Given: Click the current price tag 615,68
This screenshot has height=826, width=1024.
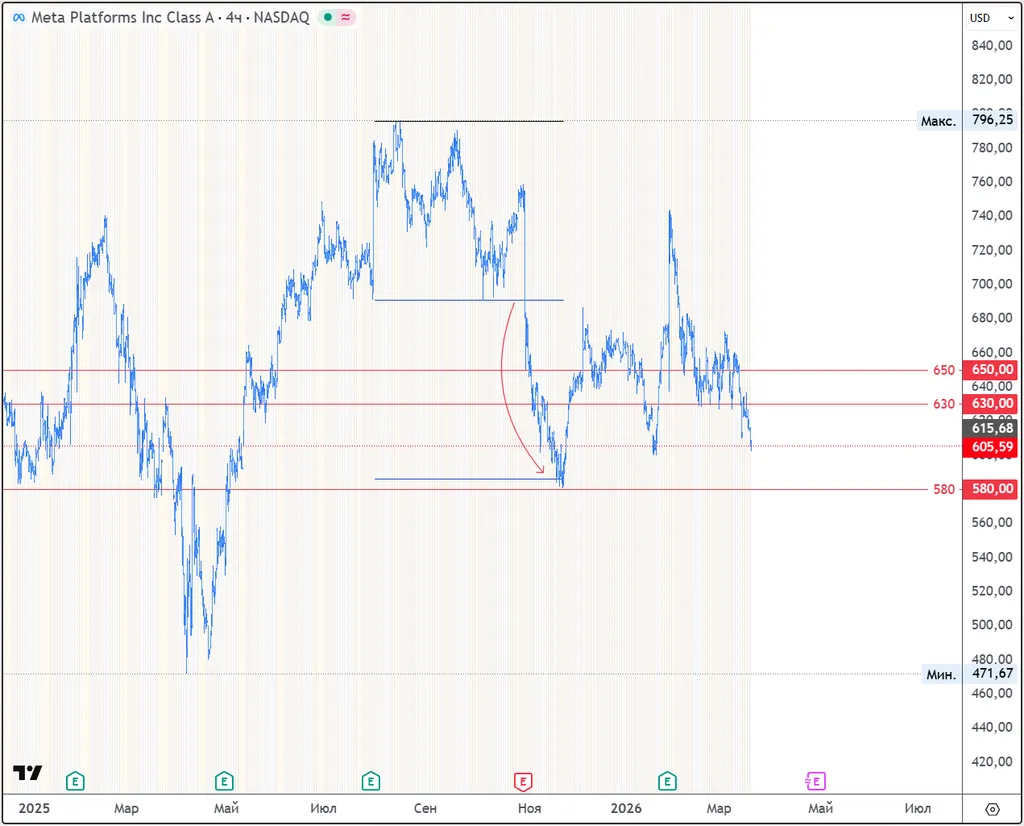Looking at the screenshot, I should pyautogui.click(x=990, y=428).
